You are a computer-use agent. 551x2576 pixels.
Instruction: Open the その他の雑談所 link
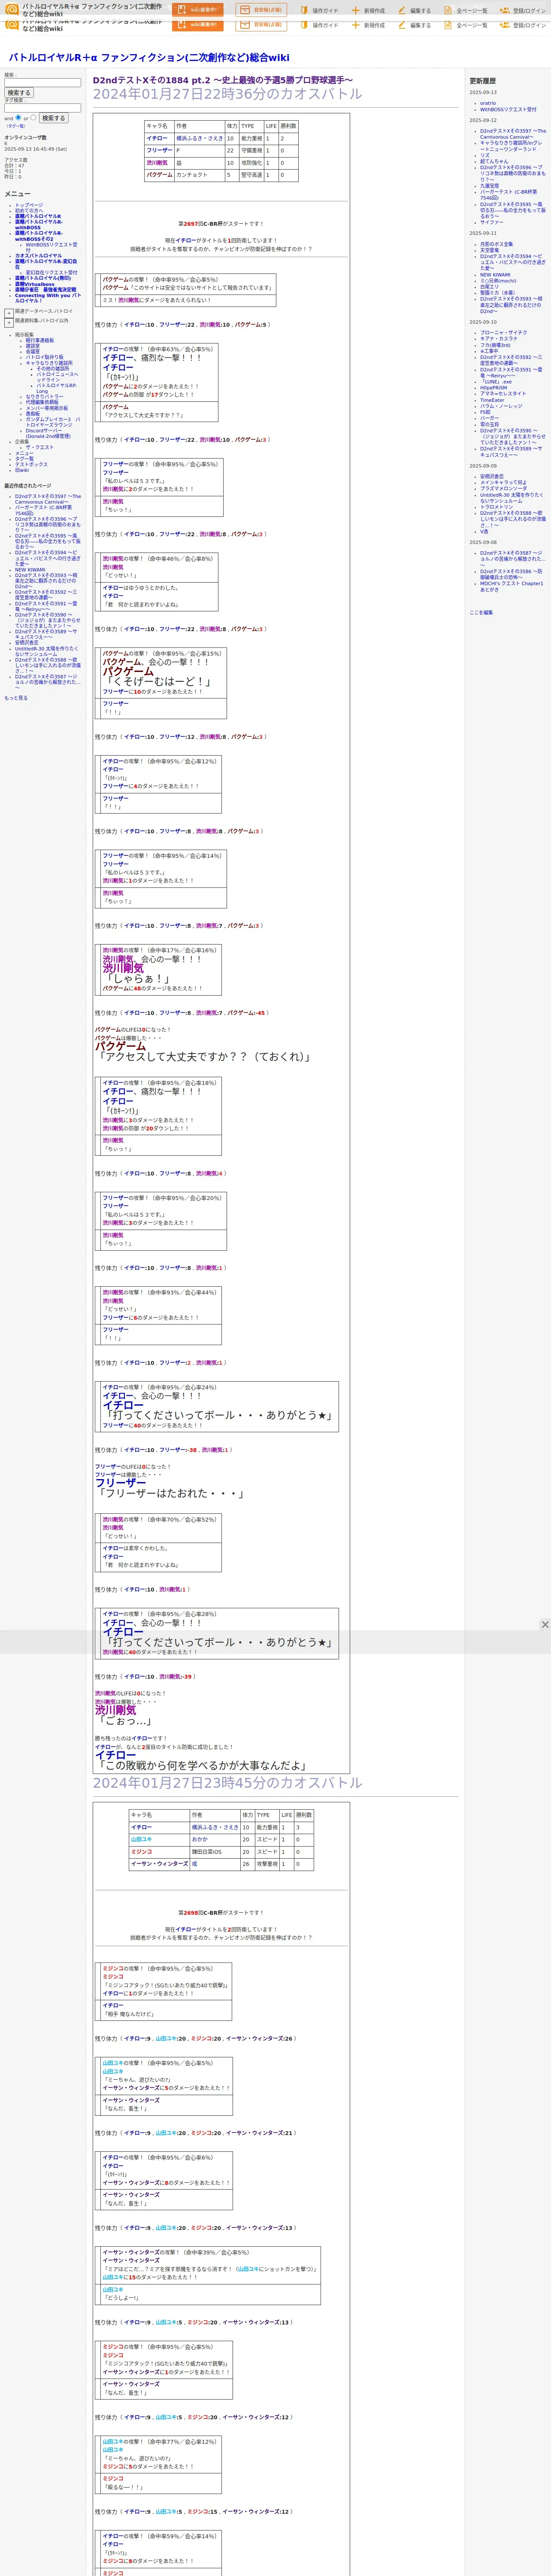53,368
